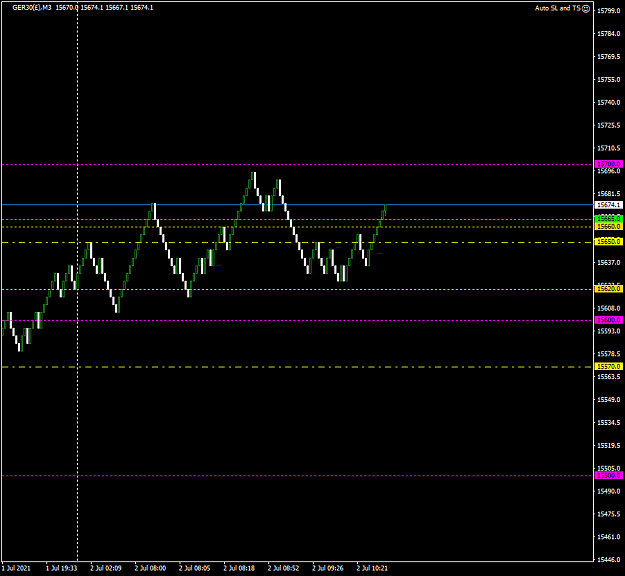The height and width of the screenshot is (576, 625).
Task: Click the Auto SL and TS smiley icon
Action: [x=586, y=9]
